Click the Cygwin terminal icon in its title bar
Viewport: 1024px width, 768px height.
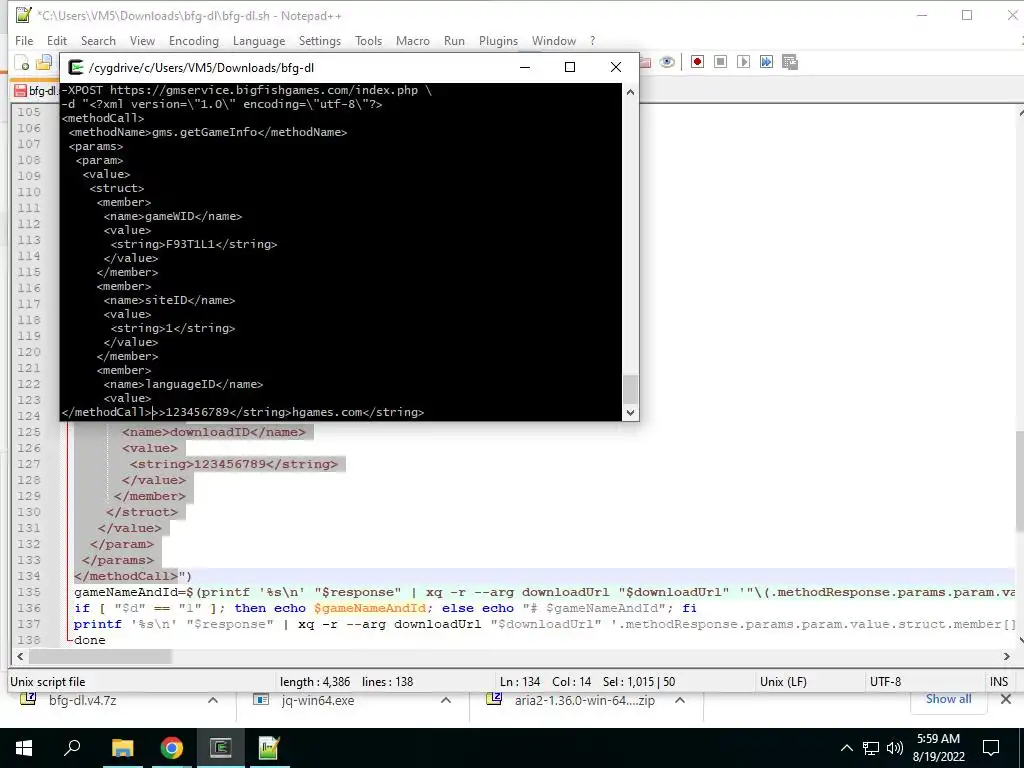(x=76, y=67)
